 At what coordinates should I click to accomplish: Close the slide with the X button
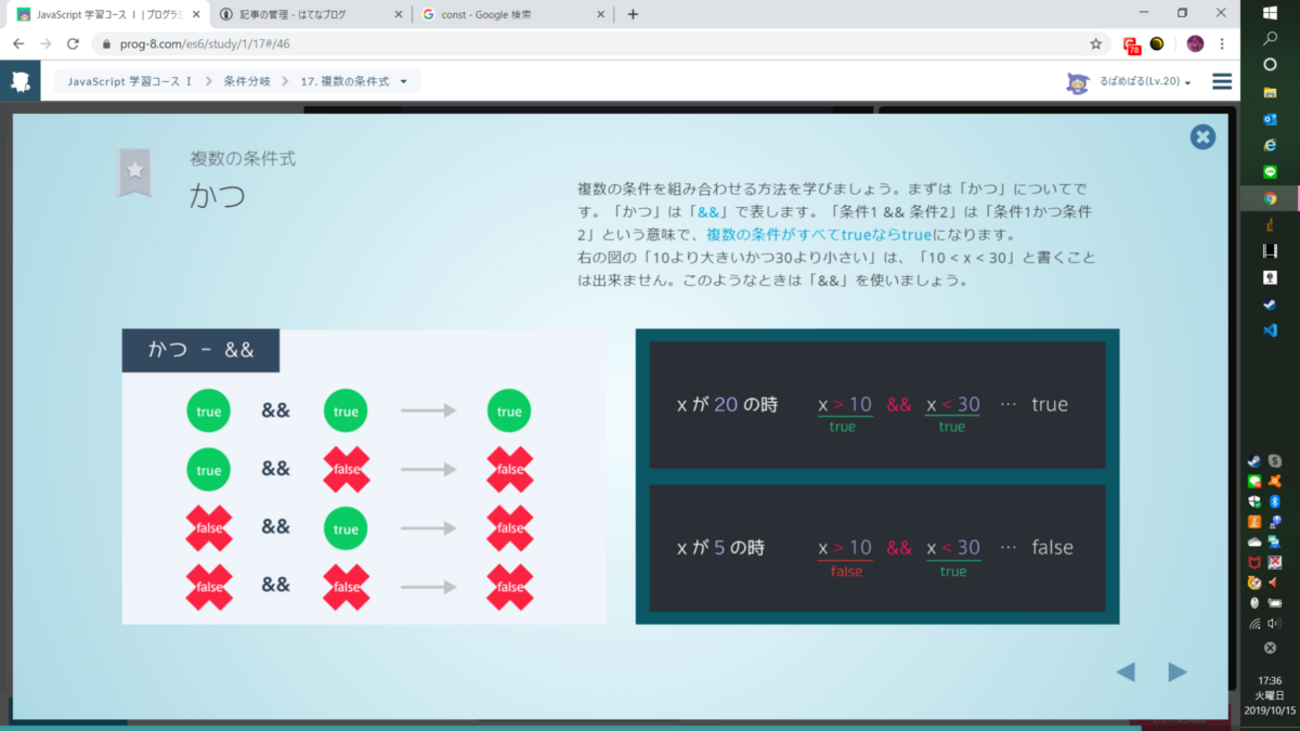click(1202, 137)
